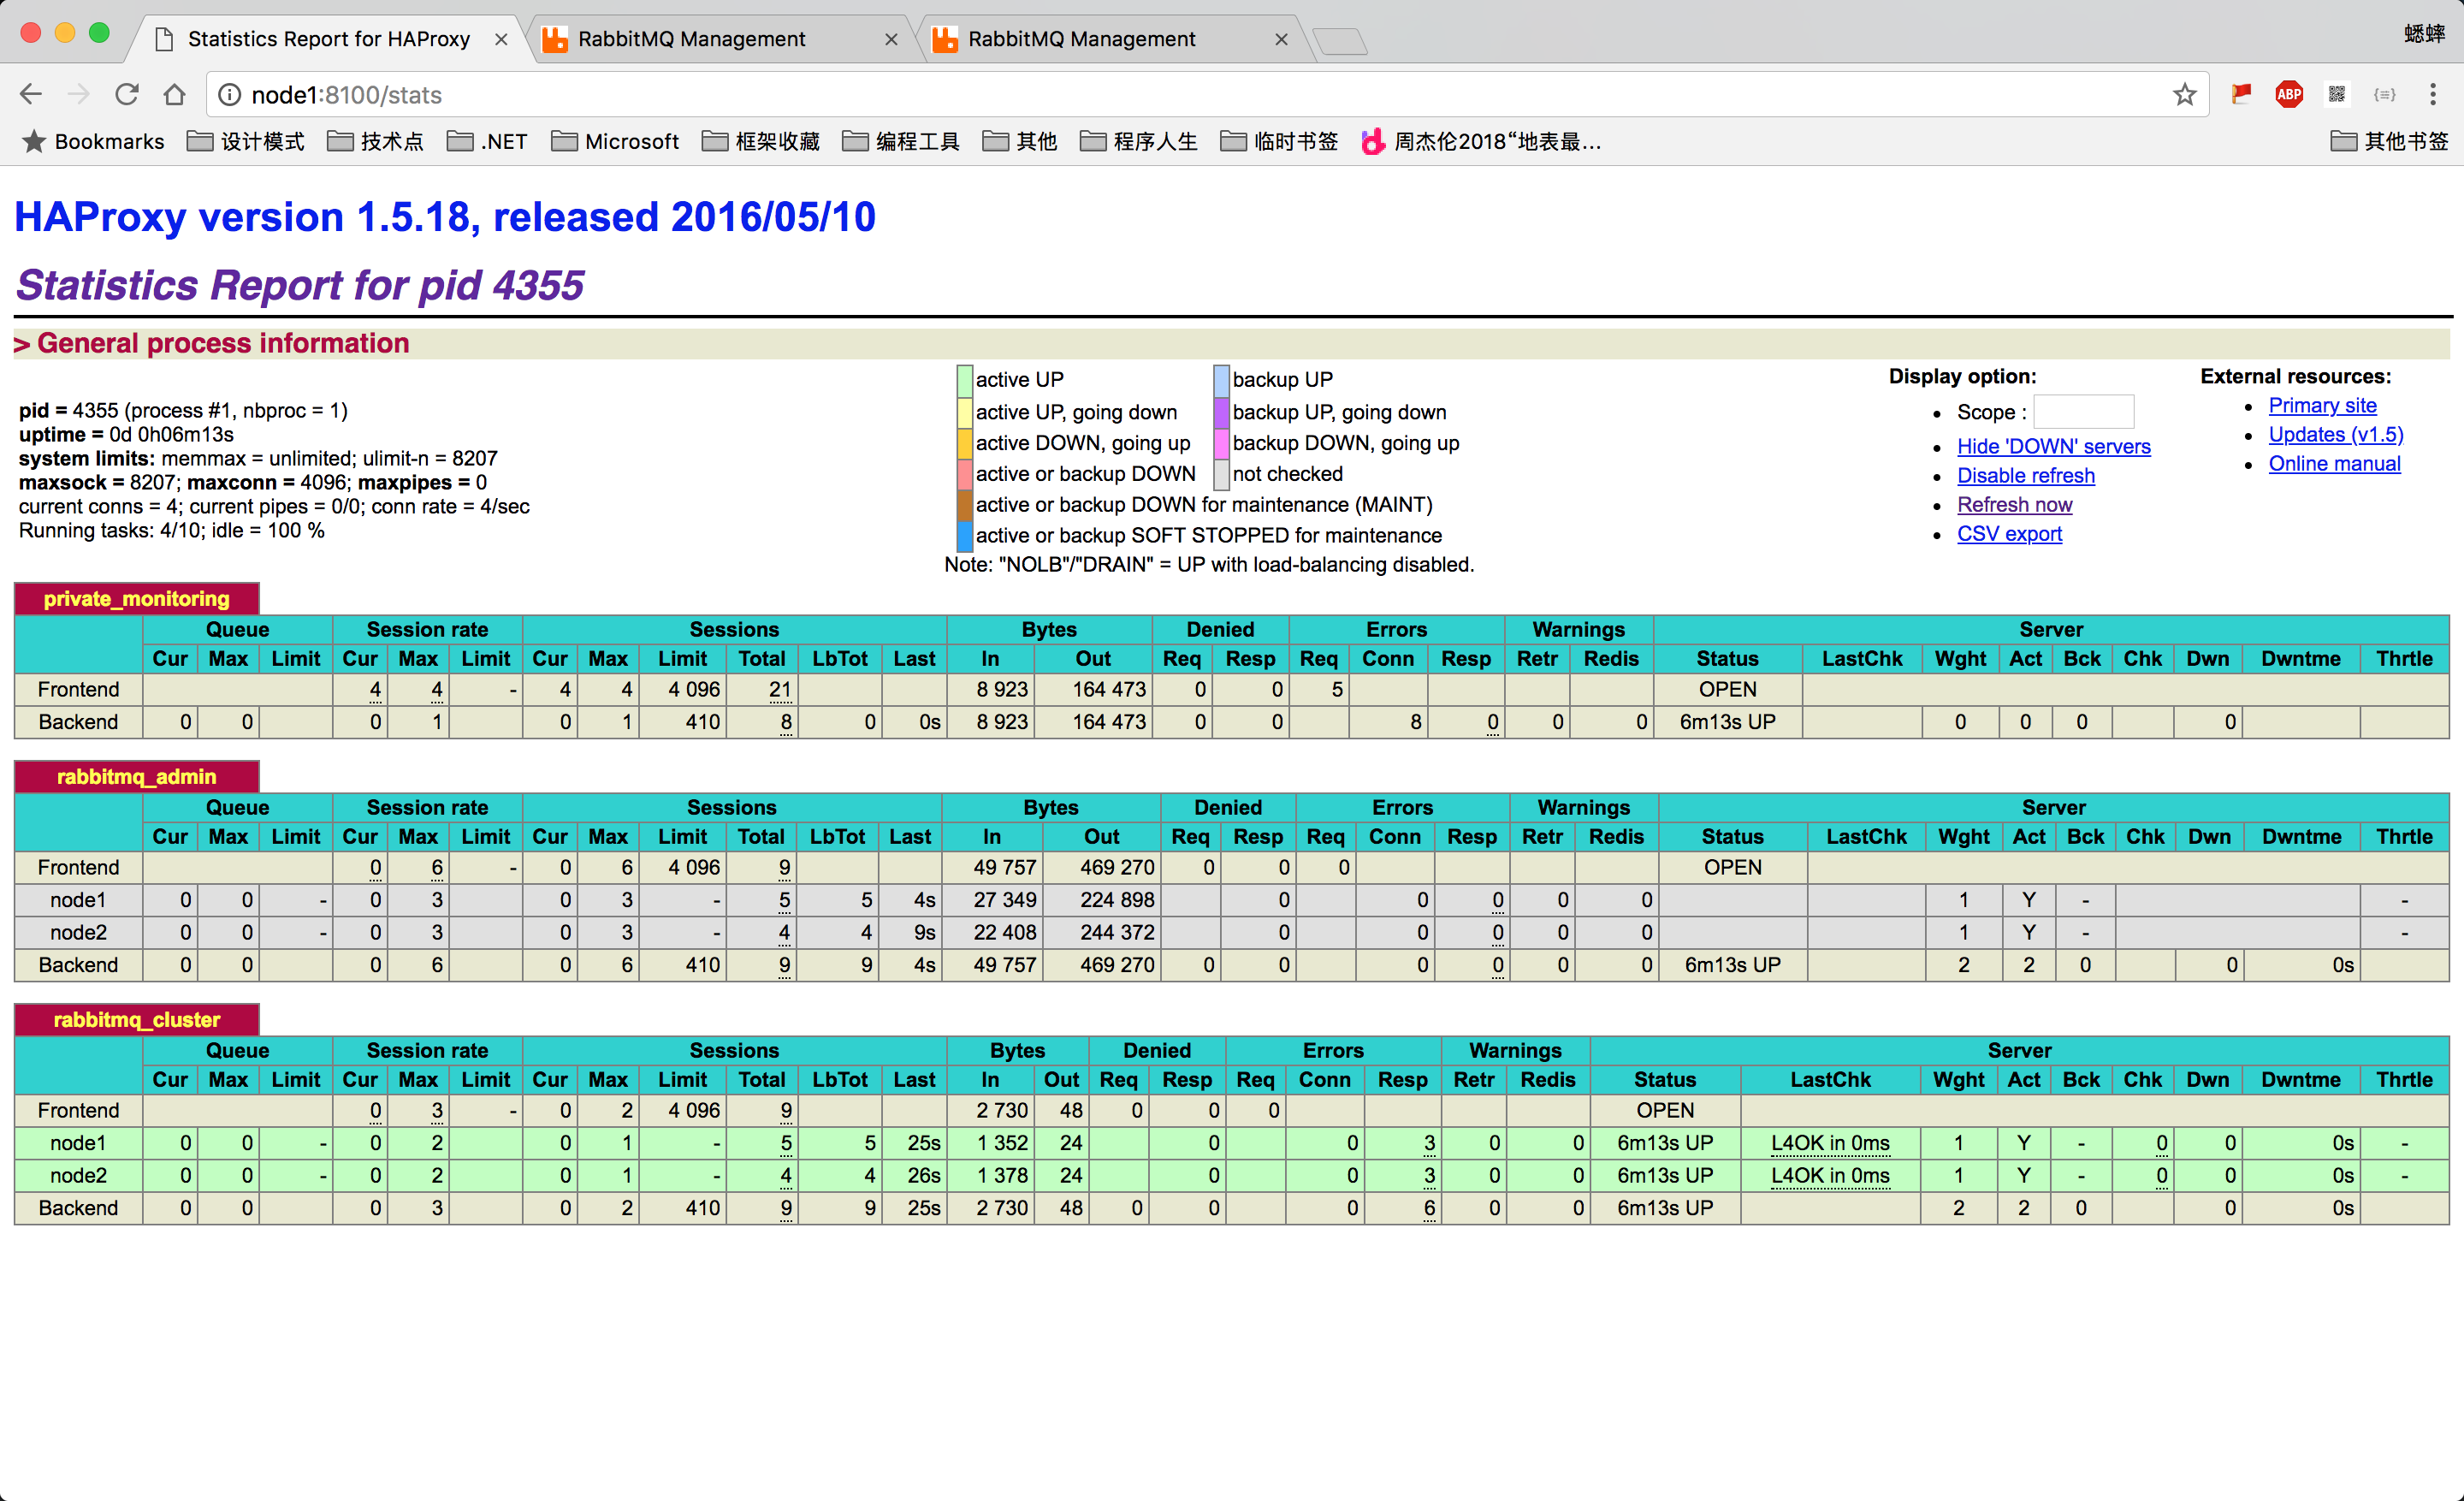Open the .NET bookmark folder
Screen dimensions: 2464x1501
coord(487,141)
